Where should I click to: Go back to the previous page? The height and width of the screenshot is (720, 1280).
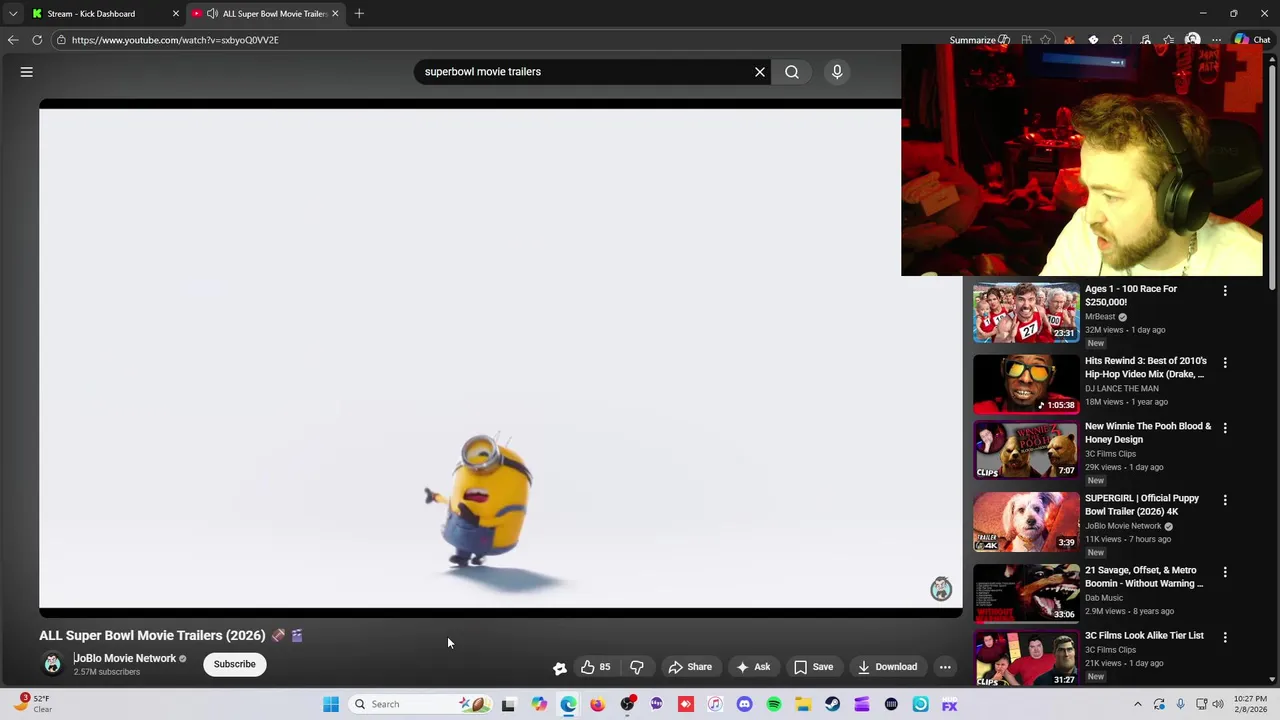pos(13,40)
